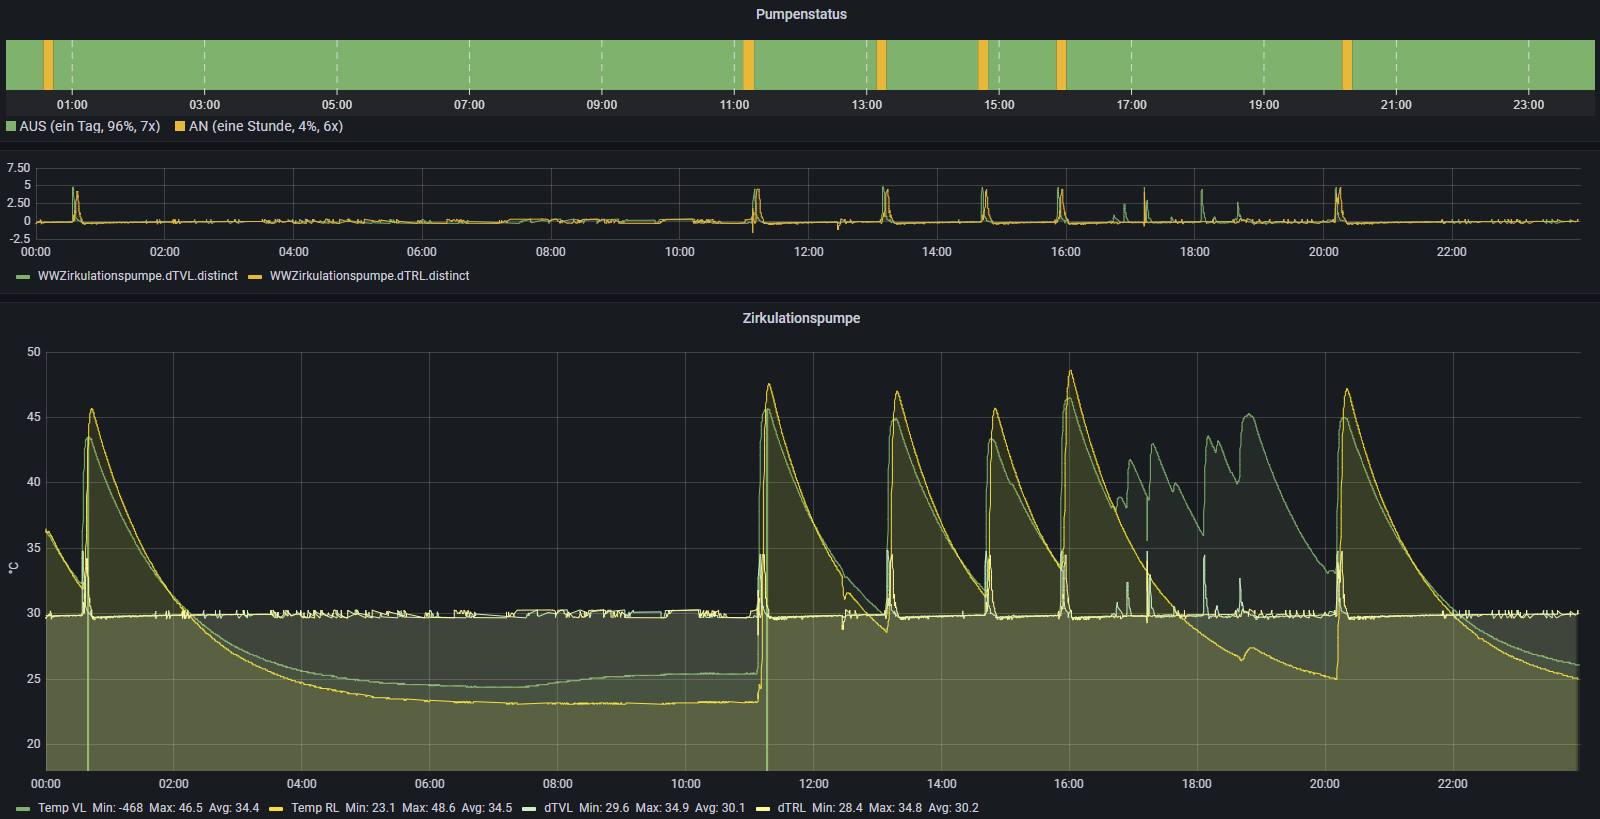Click color line icon of WWZirkulationspumpe.dTVL.distinct
The height and width of the screenshot is (819, 1600).
coord(23,277)
